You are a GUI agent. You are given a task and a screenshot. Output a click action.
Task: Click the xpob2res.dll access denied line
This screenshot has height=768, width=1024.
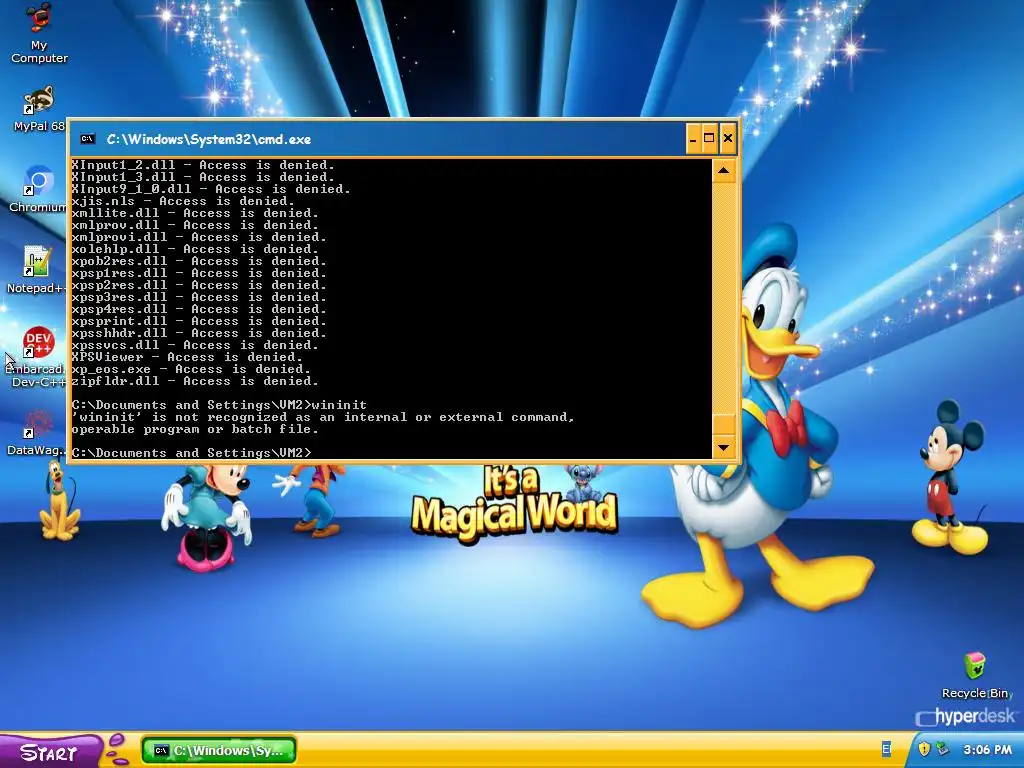[199, 261]
